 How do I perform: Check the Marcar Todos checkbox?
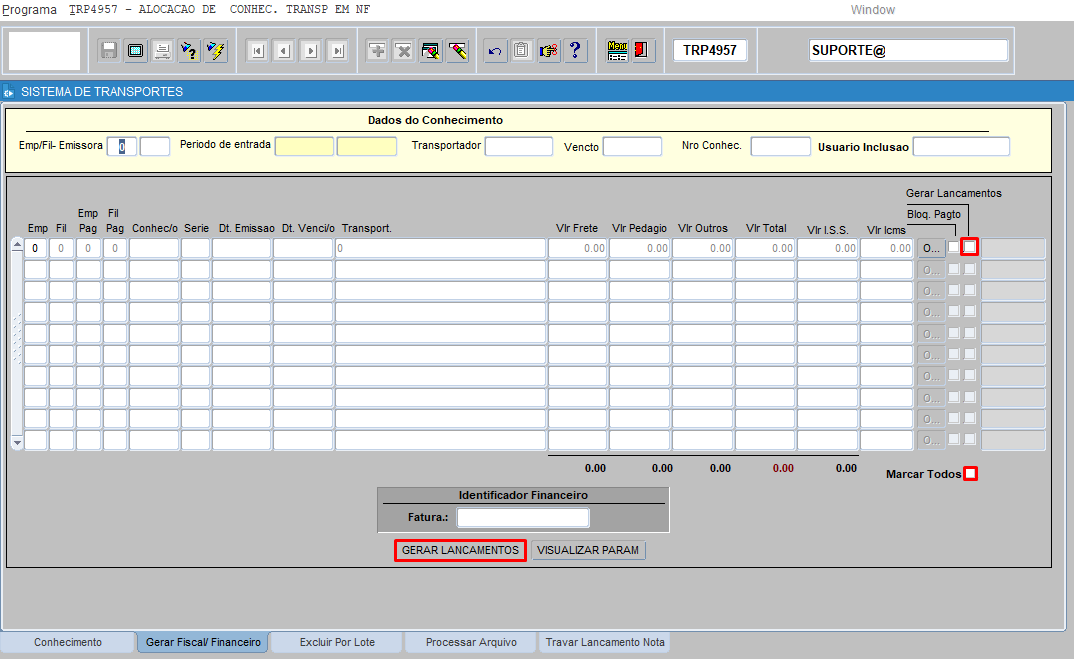pyautogui.click(x=970, y=474)
